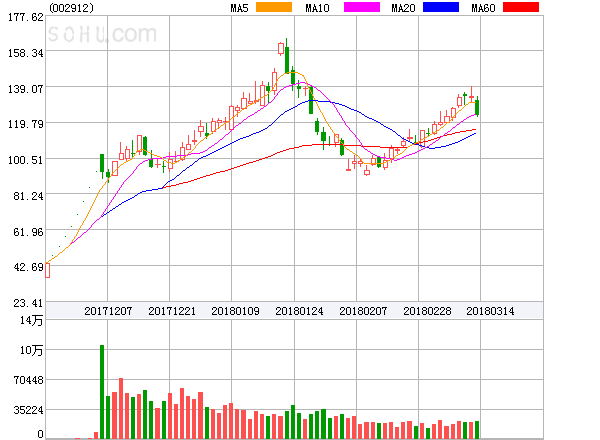Click the 119.79 price axis label
600x440 pixels.
26,124
